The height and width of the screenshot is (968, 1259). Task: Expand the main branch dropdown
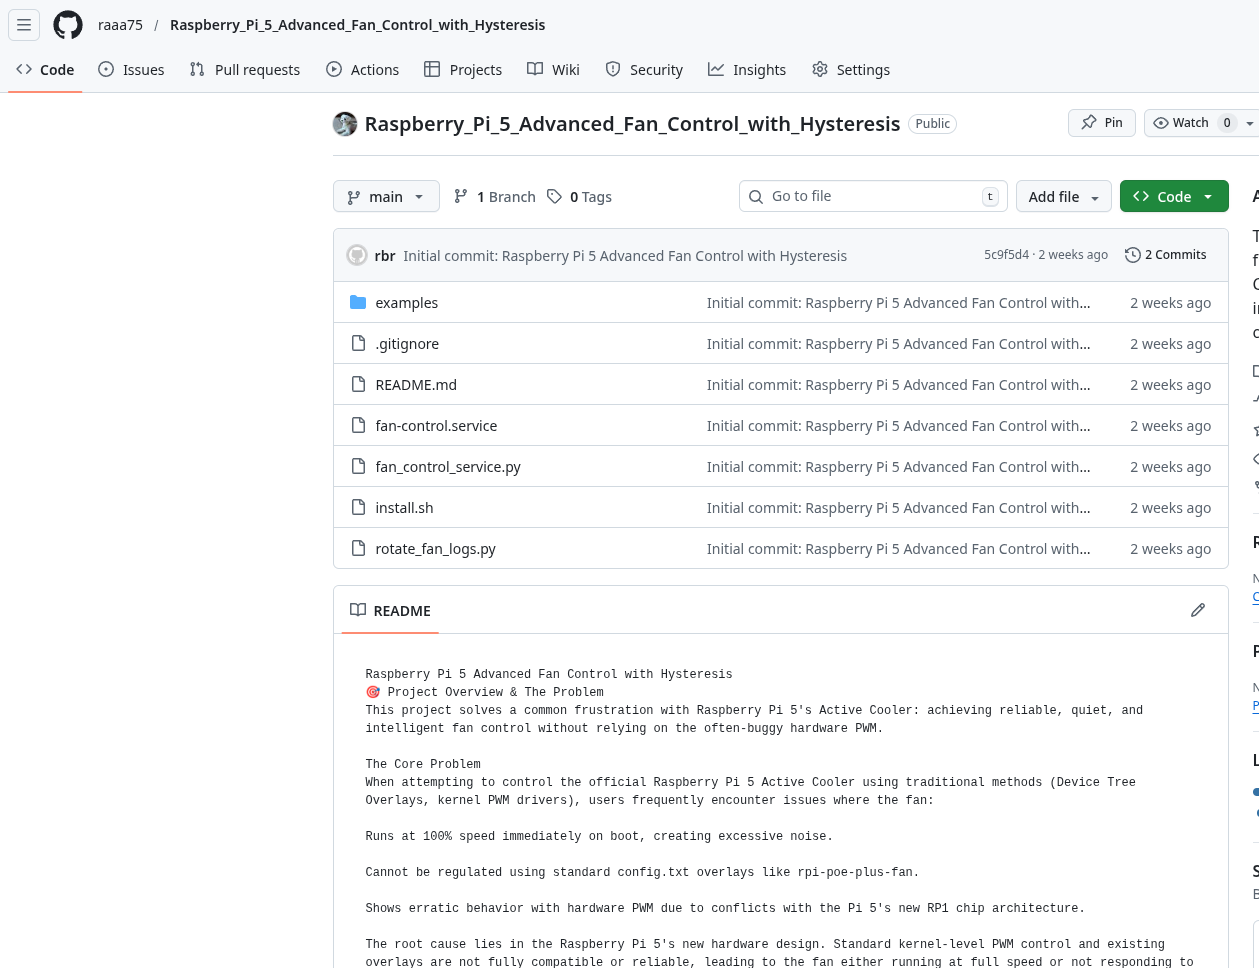click(x=386, y=197)
